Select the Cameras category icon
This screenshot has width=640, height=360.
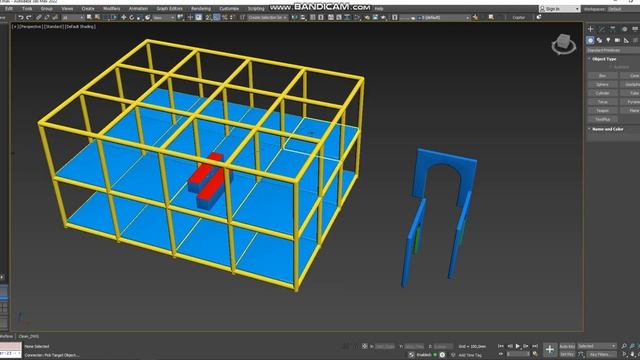[617, 40]
